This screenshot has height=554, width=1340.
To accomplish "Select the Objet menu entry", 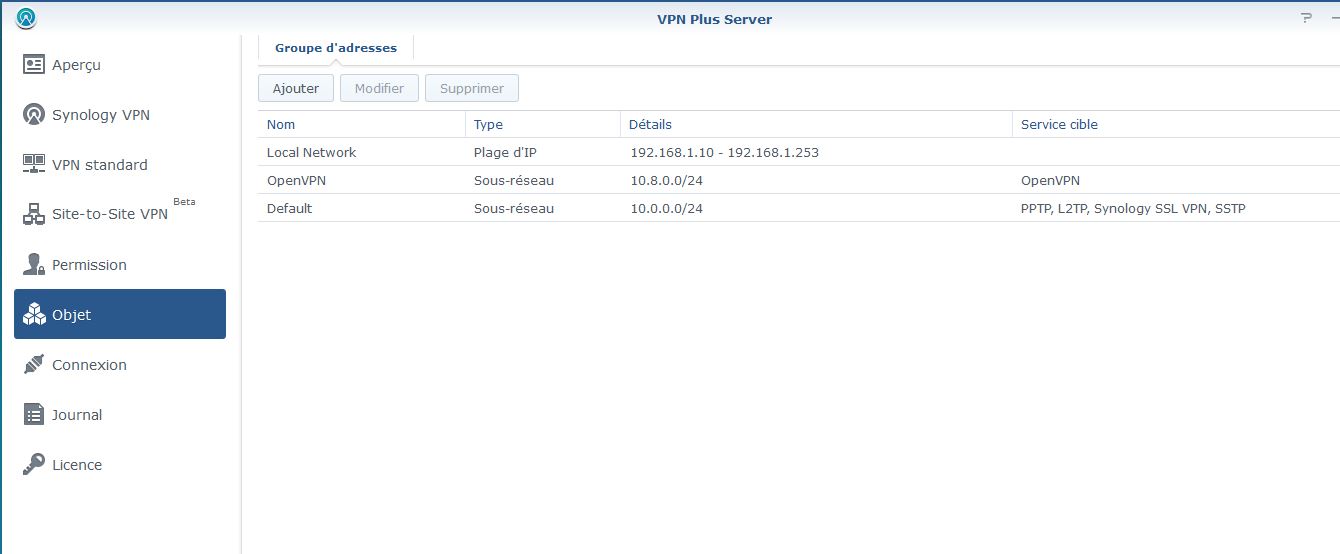I will (120, 314).
